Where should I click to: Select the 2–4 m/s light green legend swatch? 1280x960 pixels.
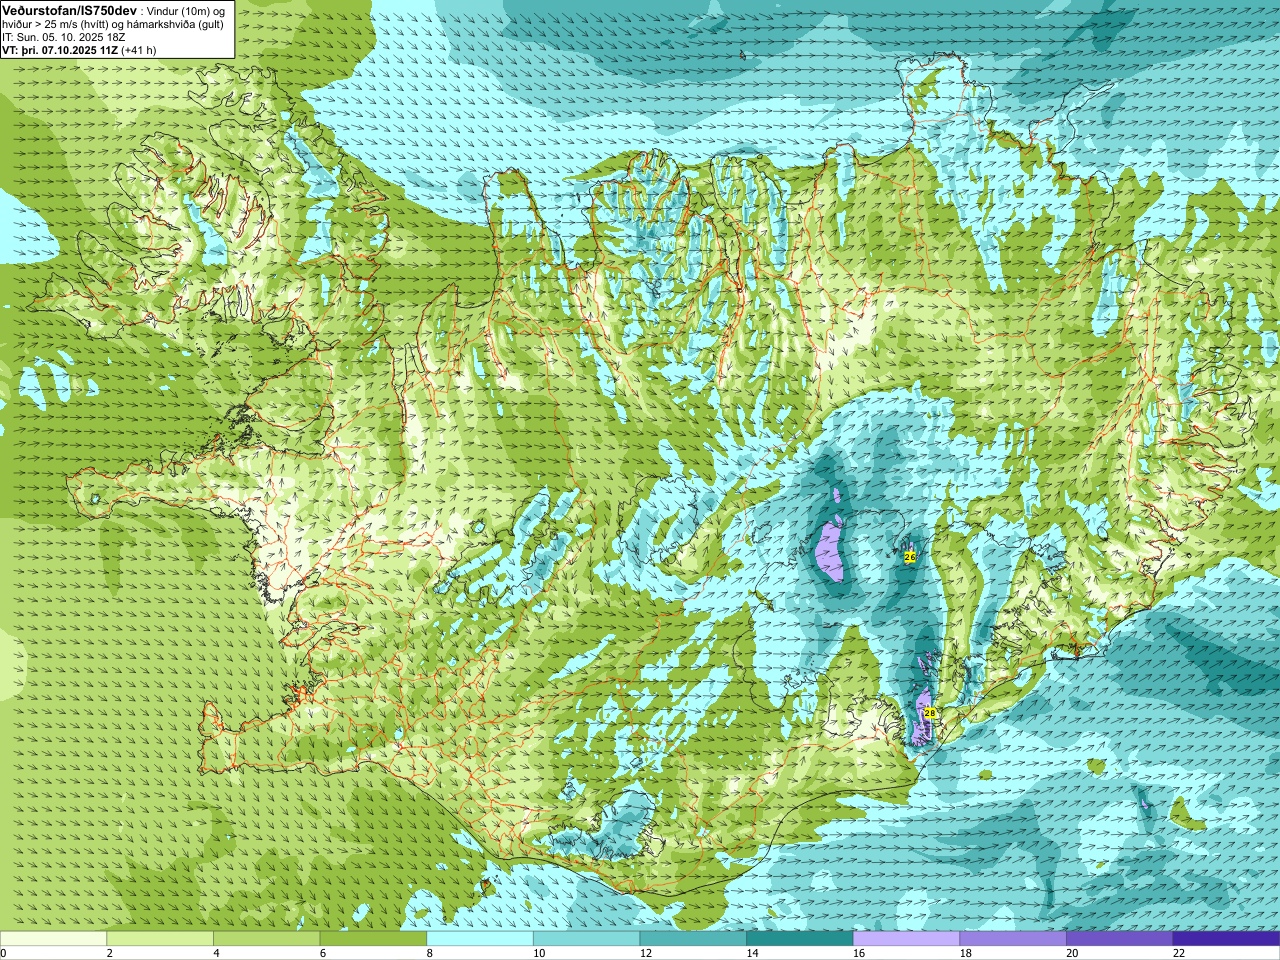tap(160, 939)
